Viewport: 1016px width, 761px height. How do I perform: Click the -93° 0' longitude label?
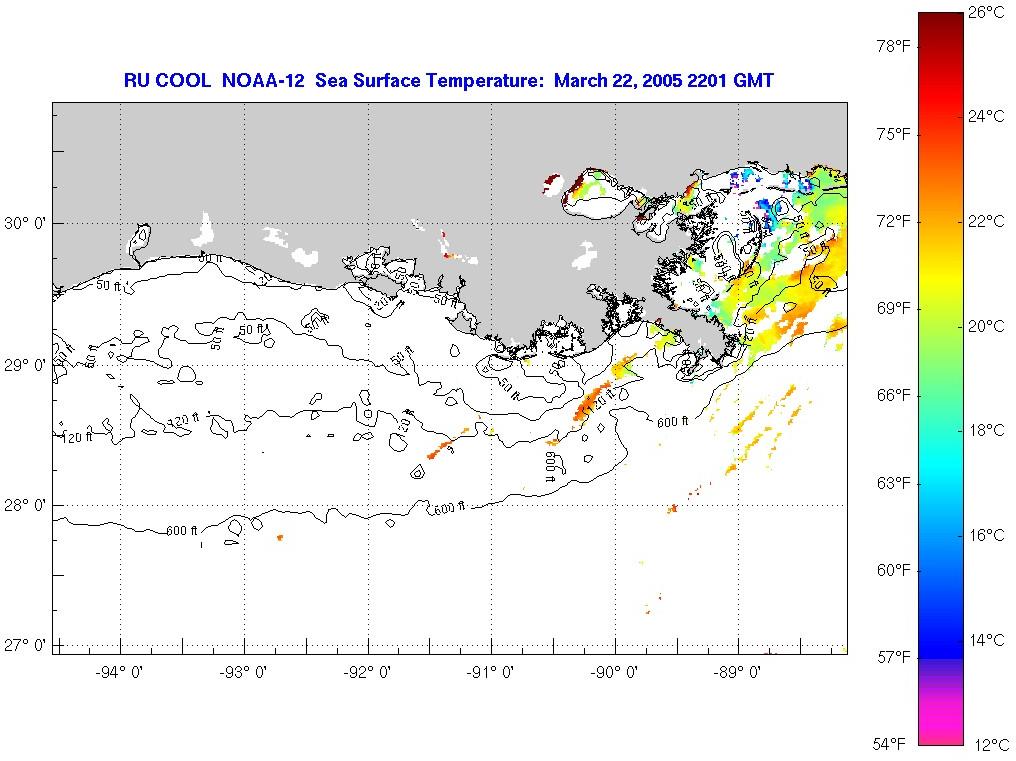pos(243,673)
